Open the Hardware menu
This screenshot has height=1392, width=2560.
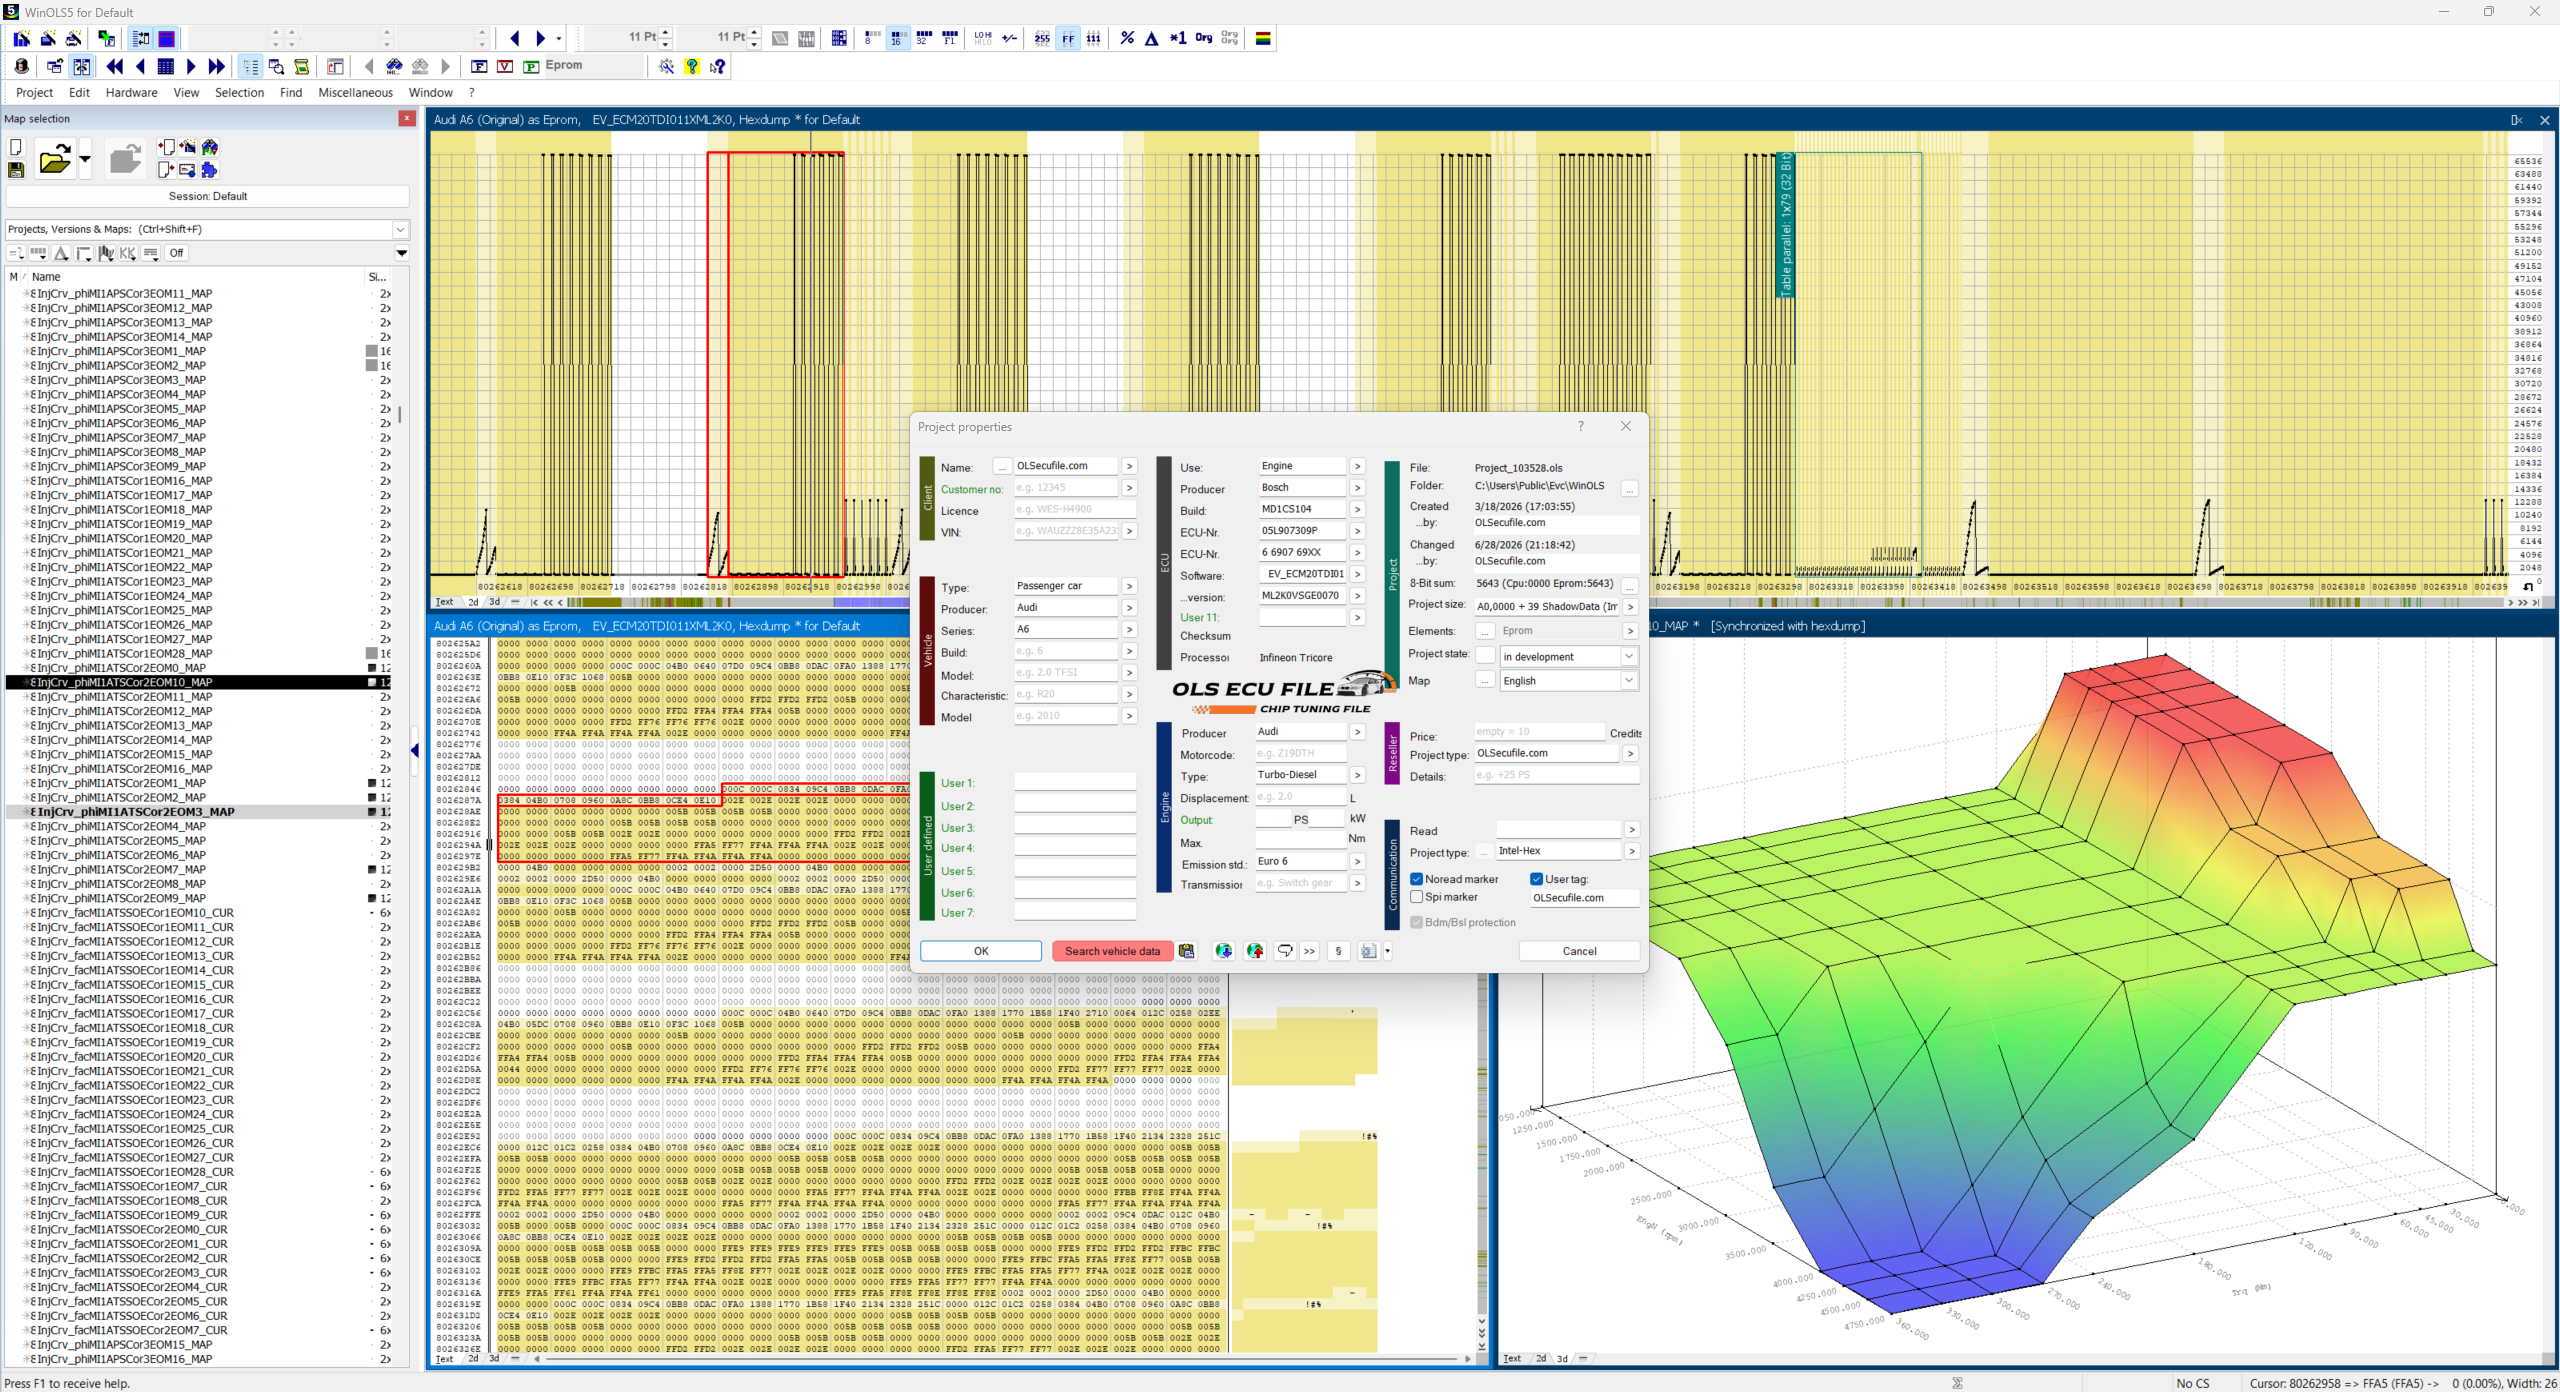(x=132, y=92)
